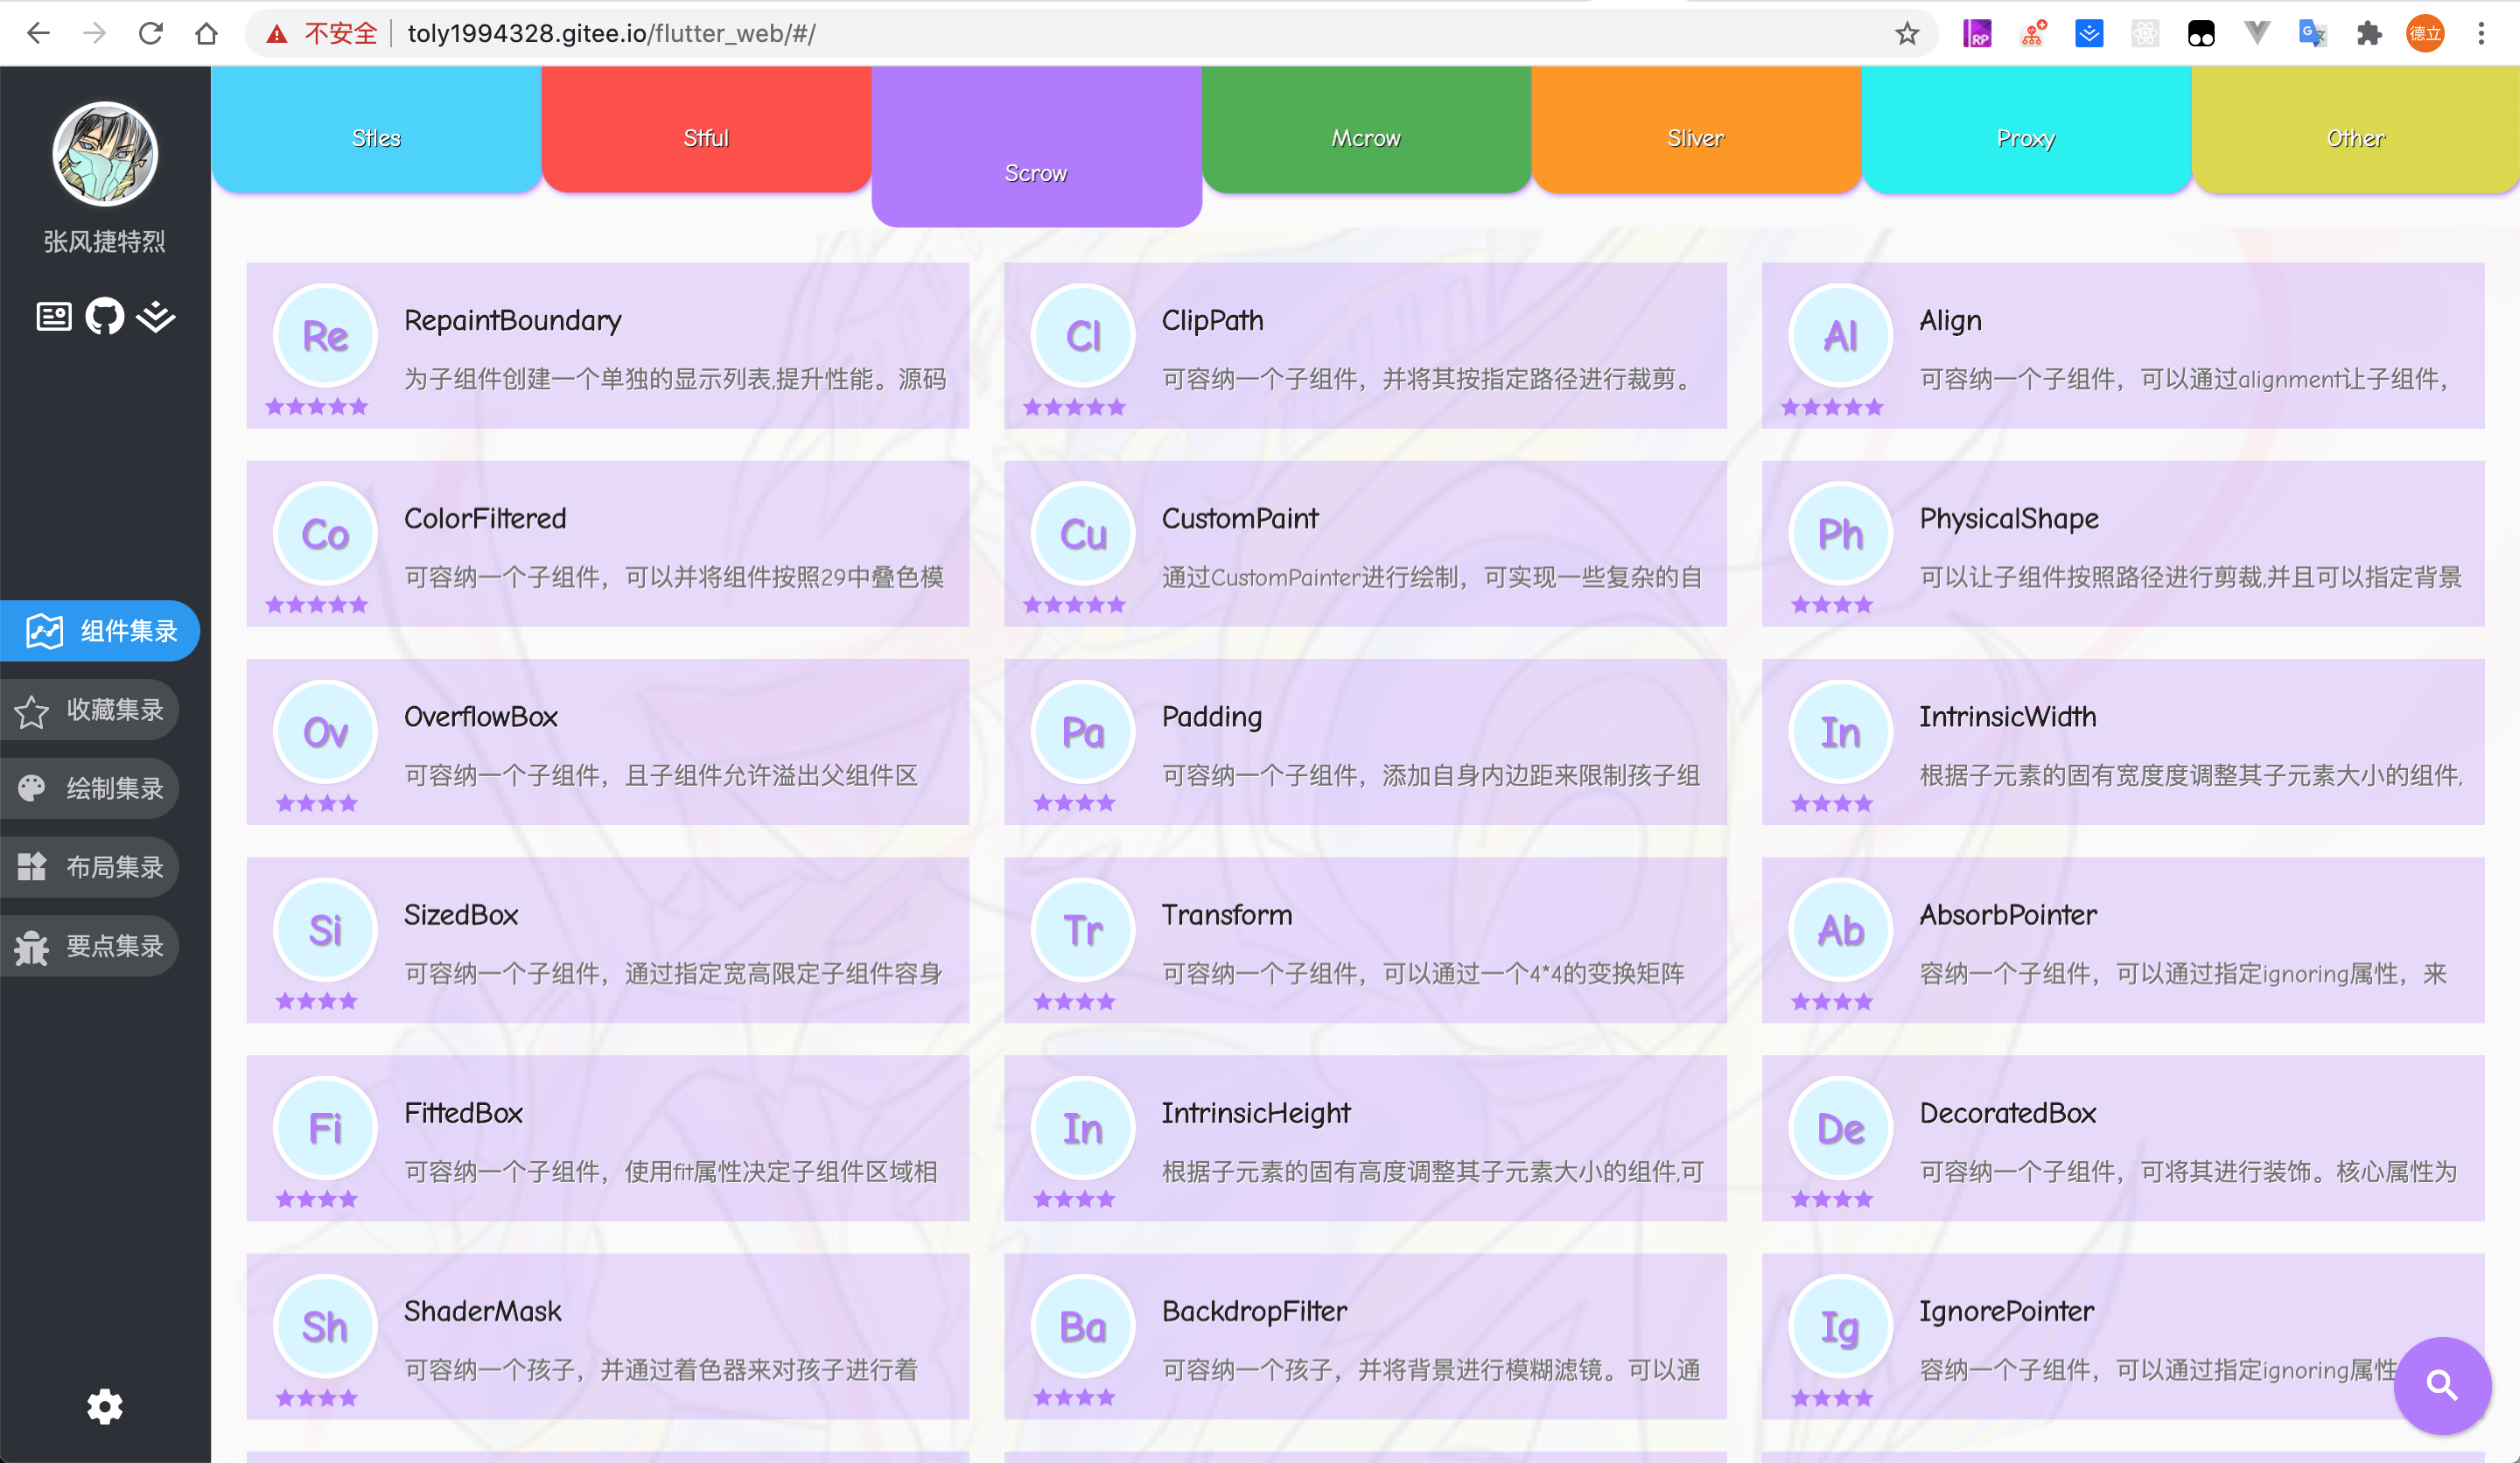Image resolution: width=2520 pixels, height=1463 pixels.
Task: Click the purple floating search button
Action: point(2441,1385)
